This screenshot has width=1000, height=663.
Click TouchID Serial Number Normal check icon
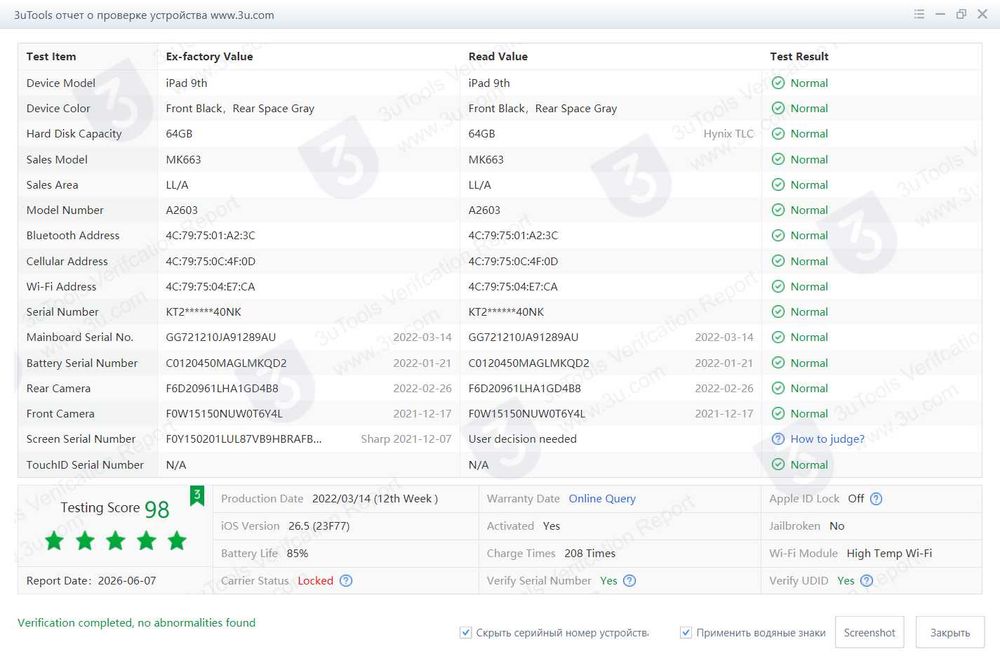click(778, 465)
